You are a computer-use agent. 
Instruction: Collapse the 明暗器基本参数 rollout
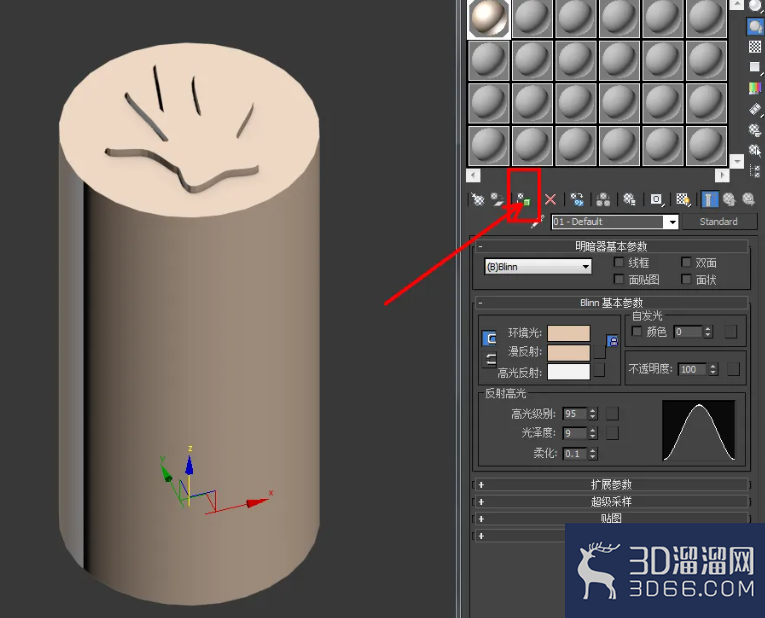click(x=611, y=246)
